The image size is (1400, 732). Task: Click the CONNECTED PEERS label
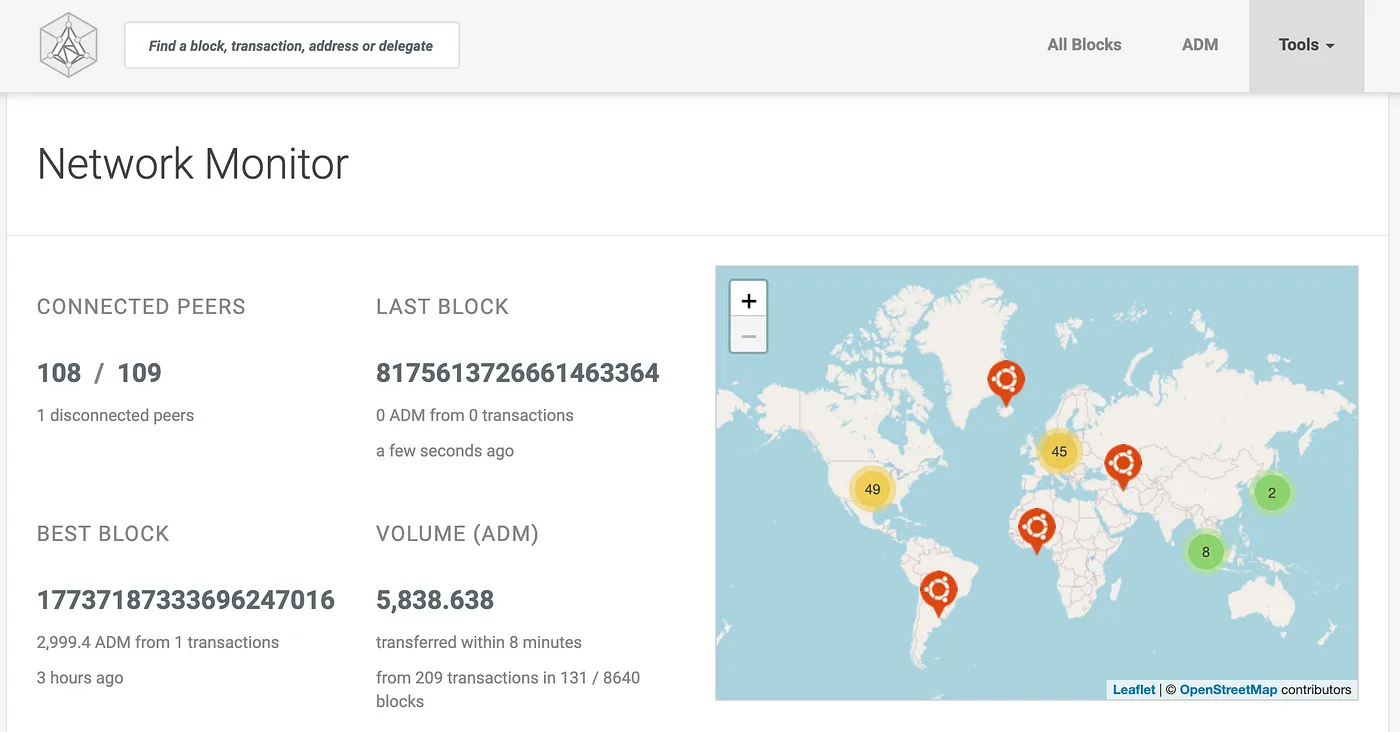(141, 307)
